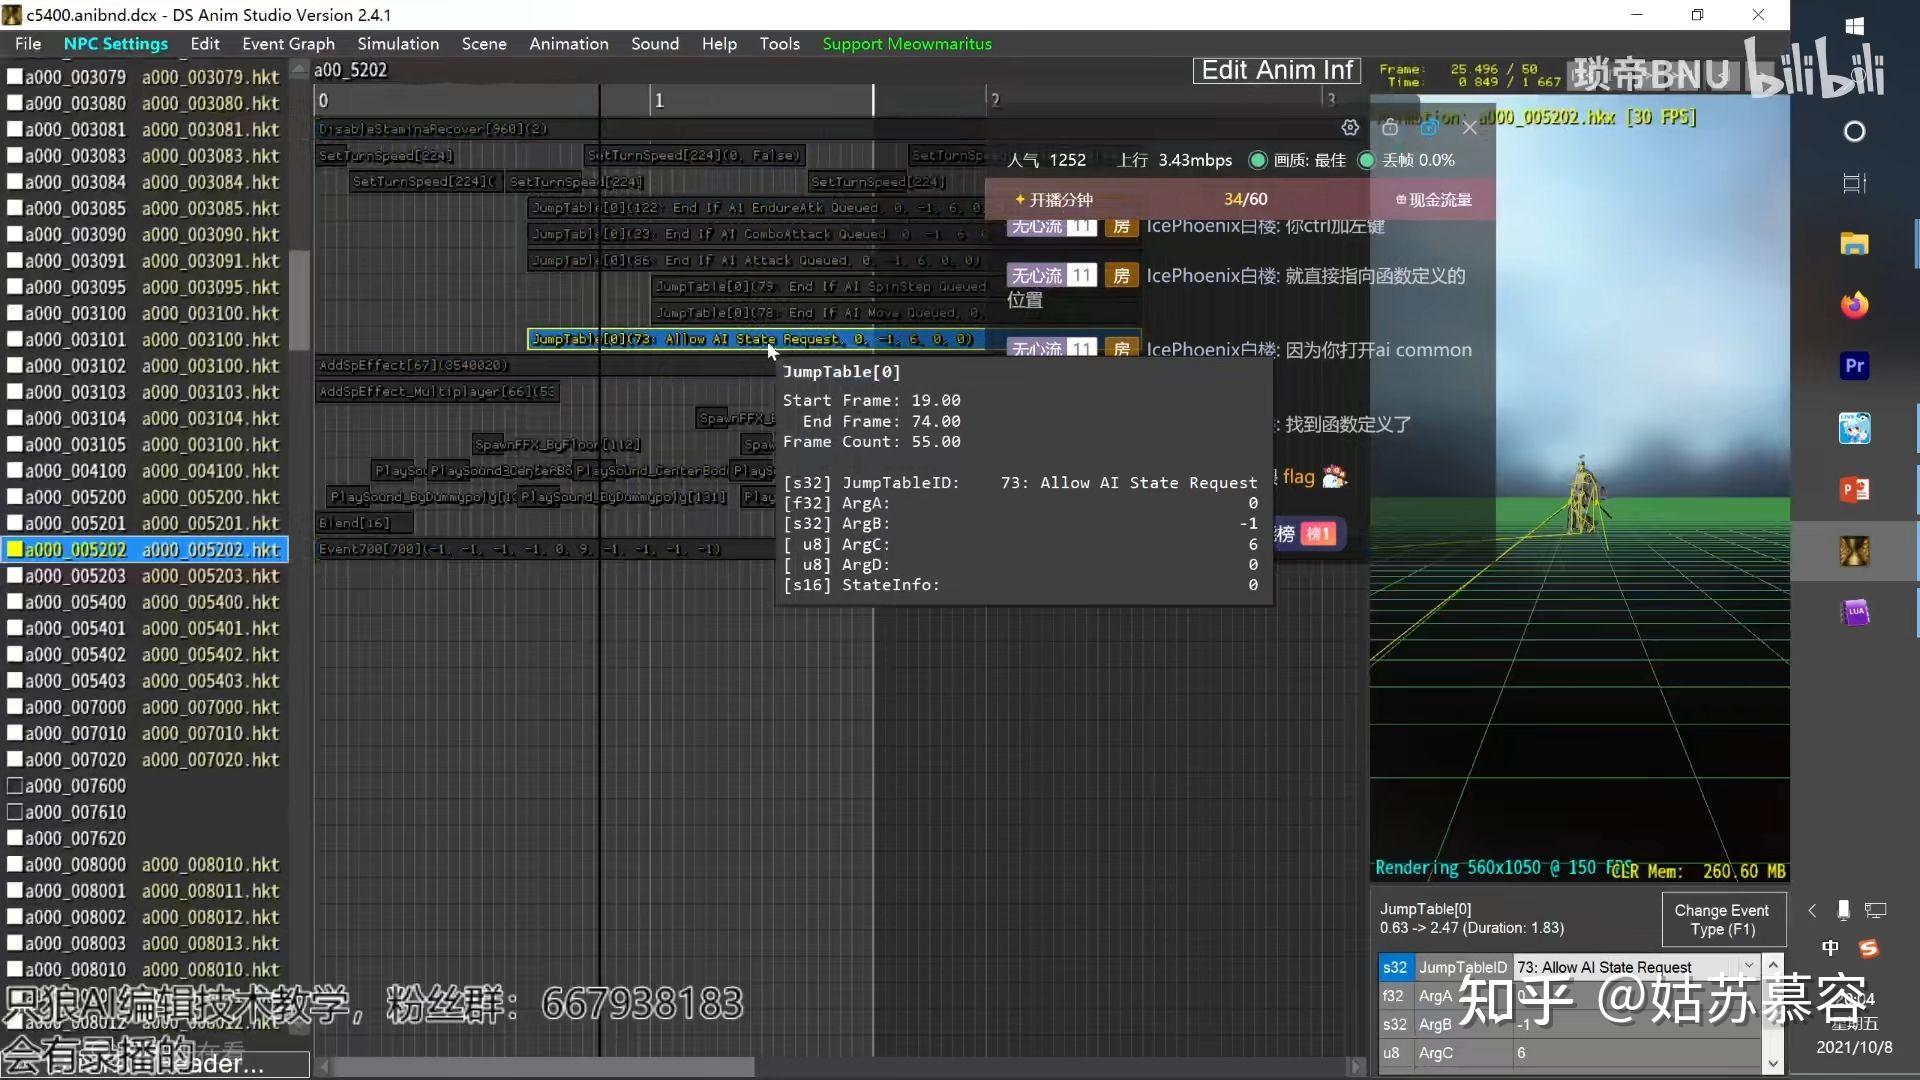Check the a000_005400 animation checkbox

15,602
